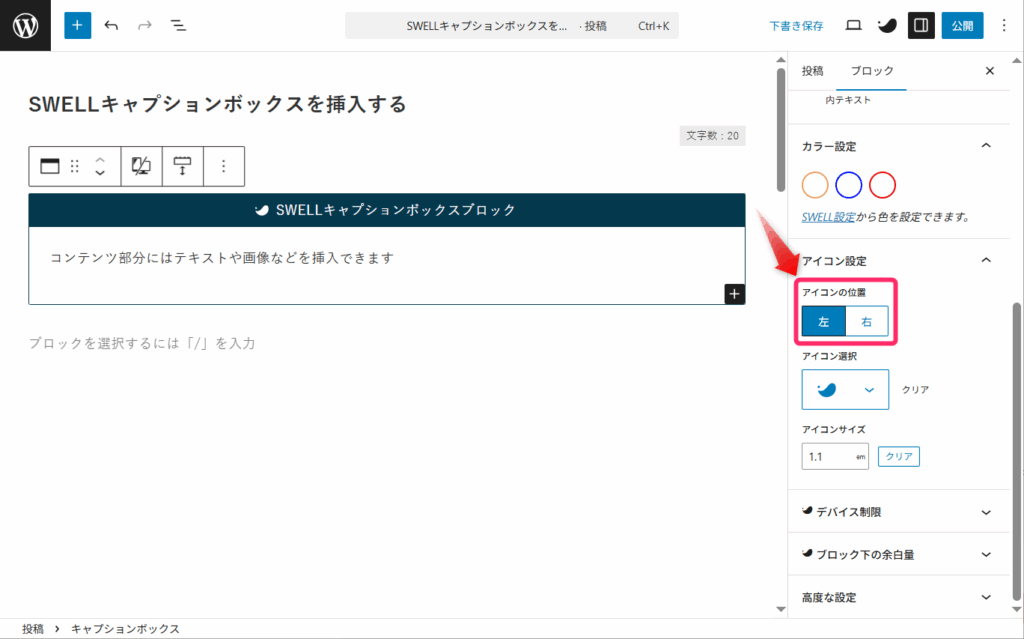Open the icon selection dropdown
The image size is (1024, 639).
[845, 389]
